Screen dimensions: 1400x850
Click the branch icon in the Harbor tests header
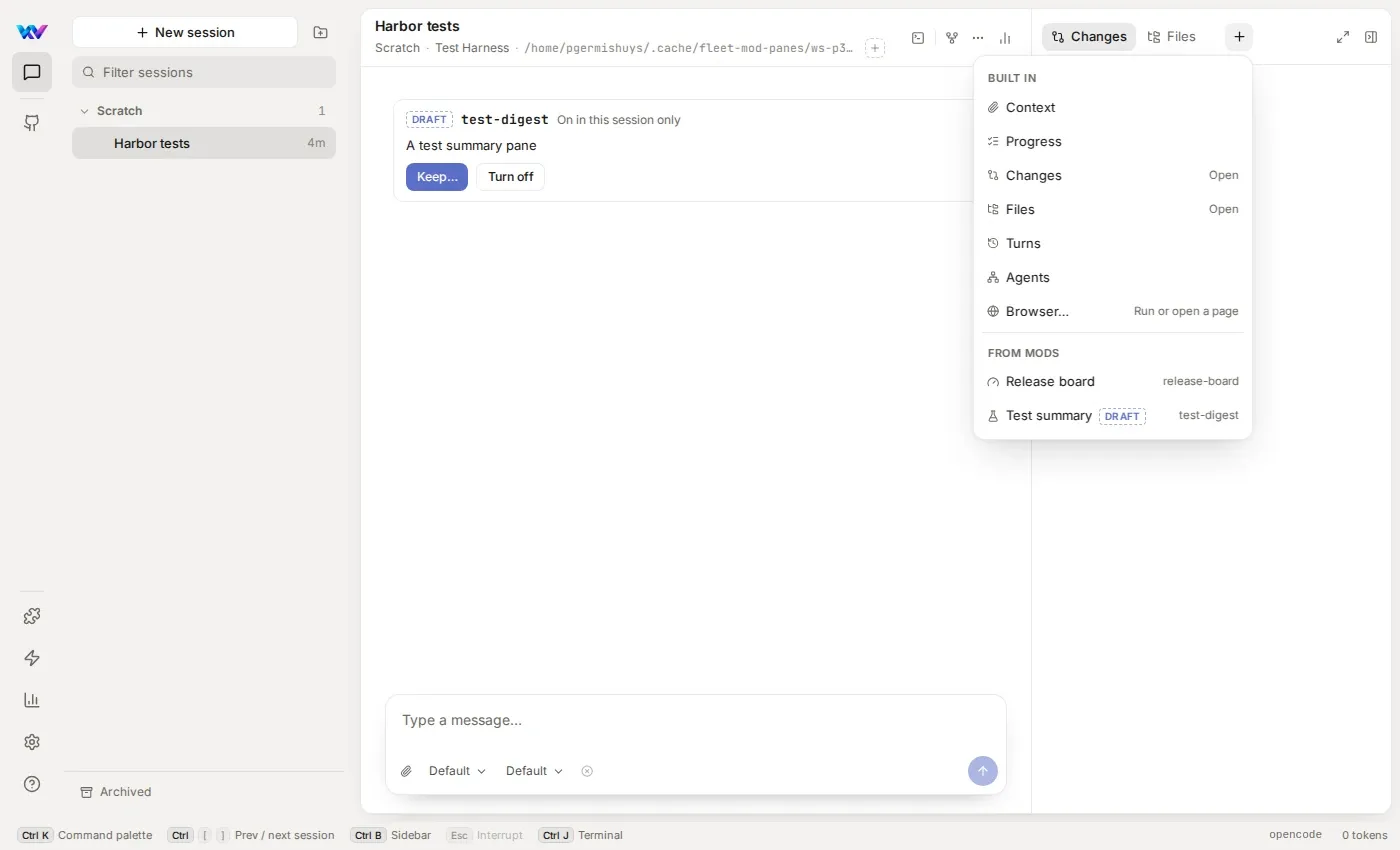(952, 38)
